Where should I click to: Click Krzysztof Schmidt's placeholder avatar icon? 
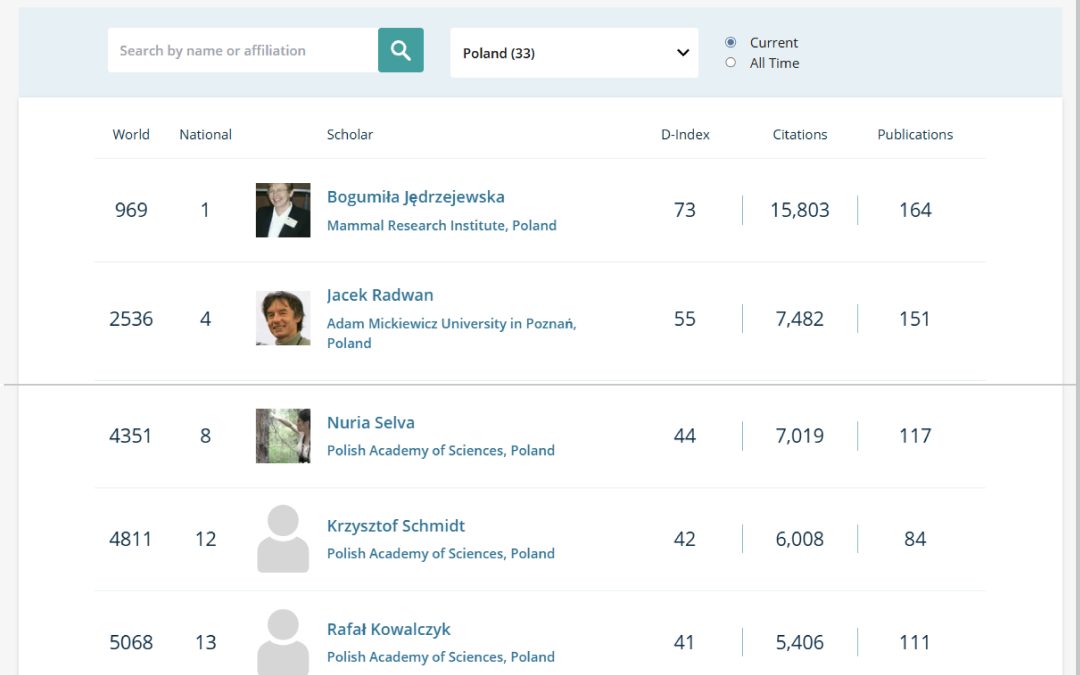(x=282, y=538)
